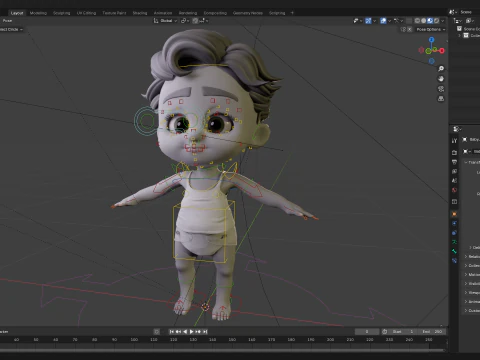Play the animation forward
480x360 pixels.
(x=191, y=332)
